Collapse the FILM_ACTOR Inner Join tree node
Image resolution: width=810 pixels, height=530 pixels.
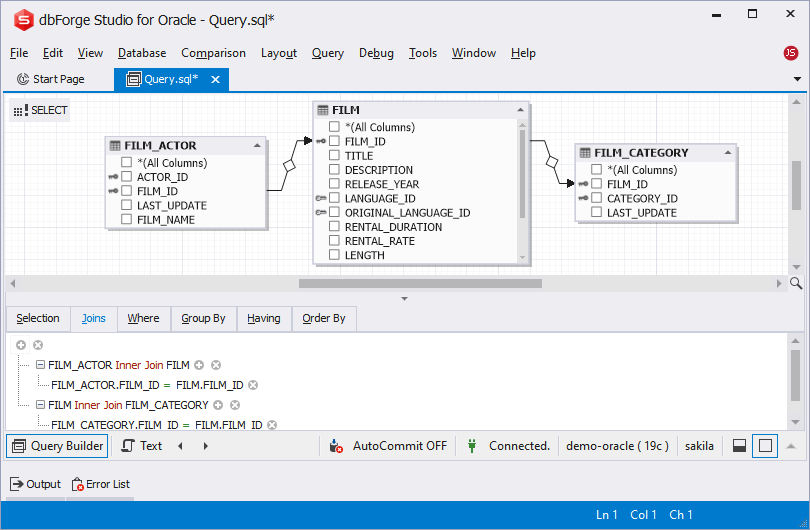pyautogui.click(x=40, y=365)
